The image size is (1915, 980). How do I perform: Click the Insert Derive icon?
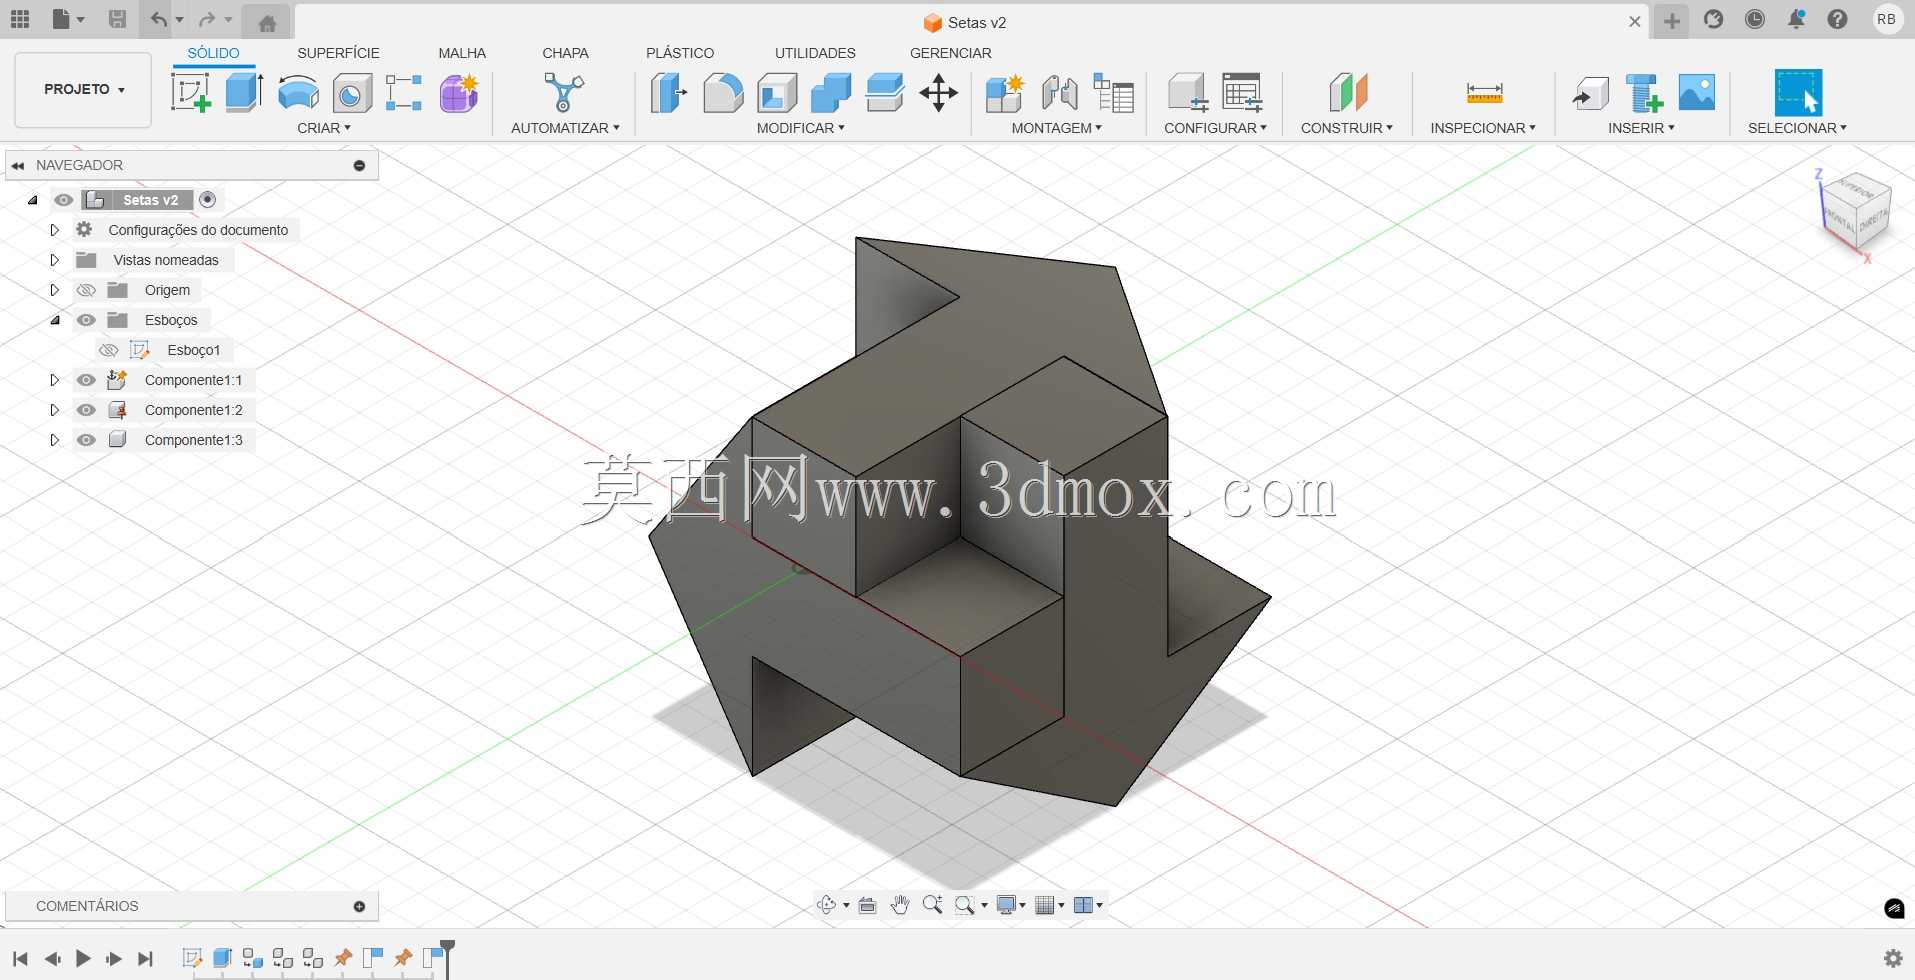point(1590,93)
